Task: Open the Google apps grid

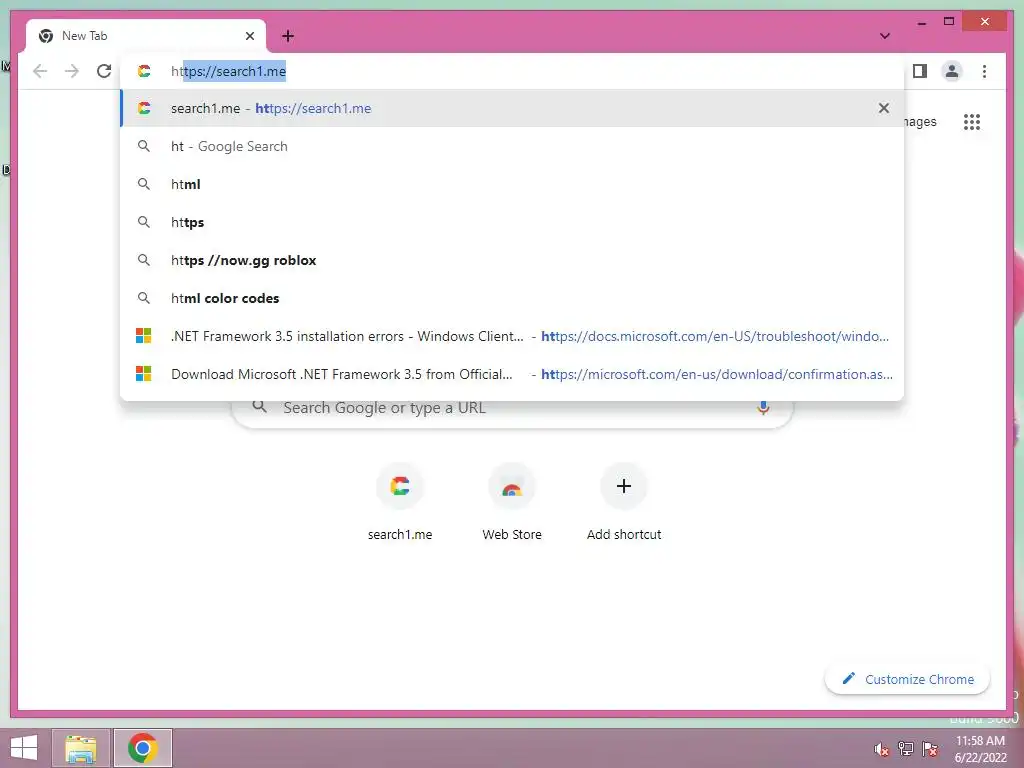Action: 972,121
